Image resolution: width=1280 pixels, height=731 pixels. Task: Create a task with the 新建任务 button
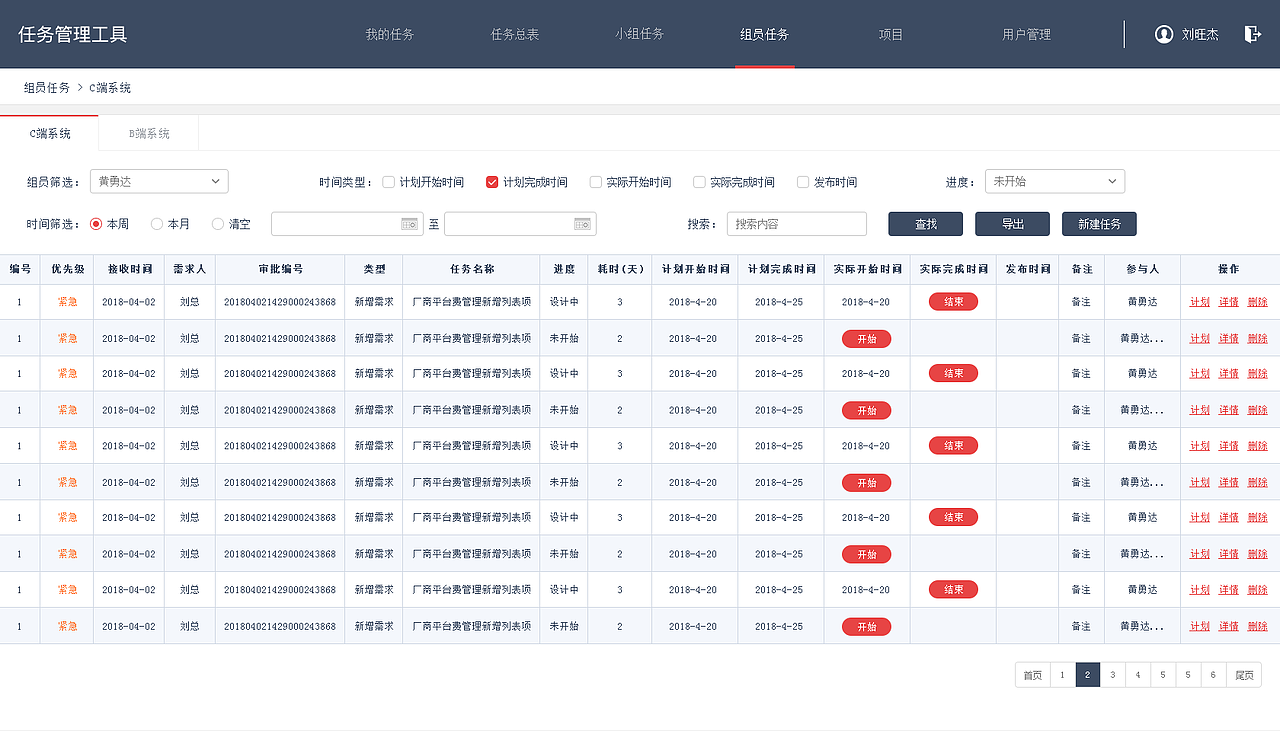tap(1099, 223)
